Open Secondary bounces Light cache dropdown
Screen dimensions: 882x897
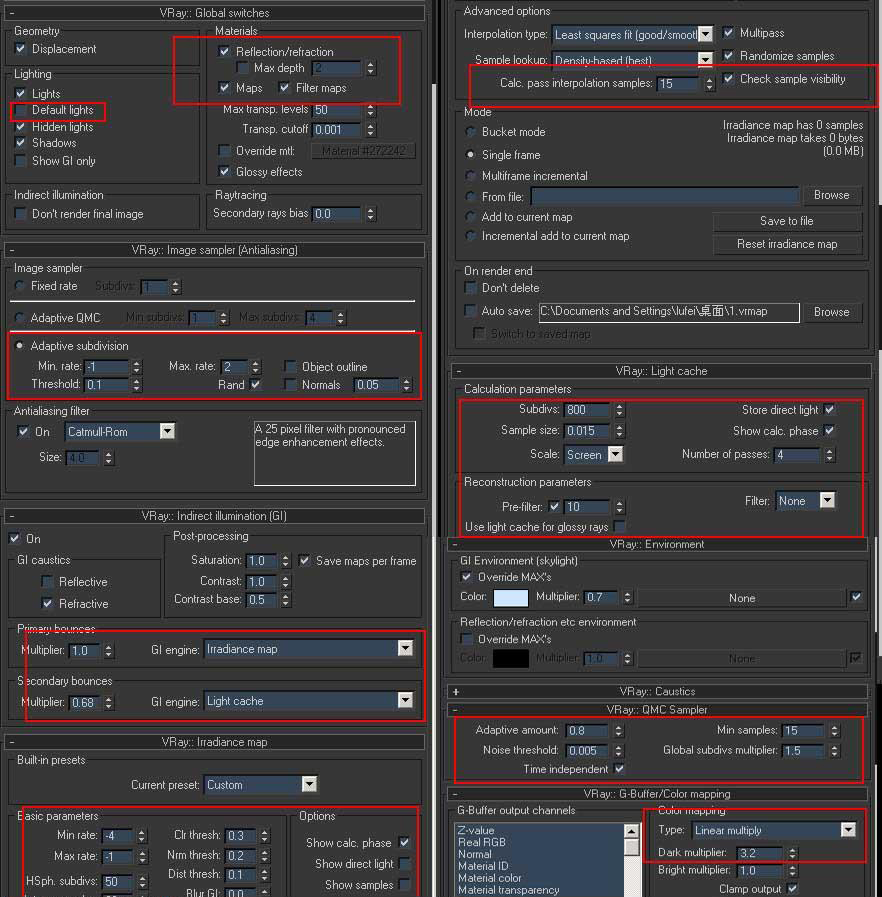click(x=405, y=700)
